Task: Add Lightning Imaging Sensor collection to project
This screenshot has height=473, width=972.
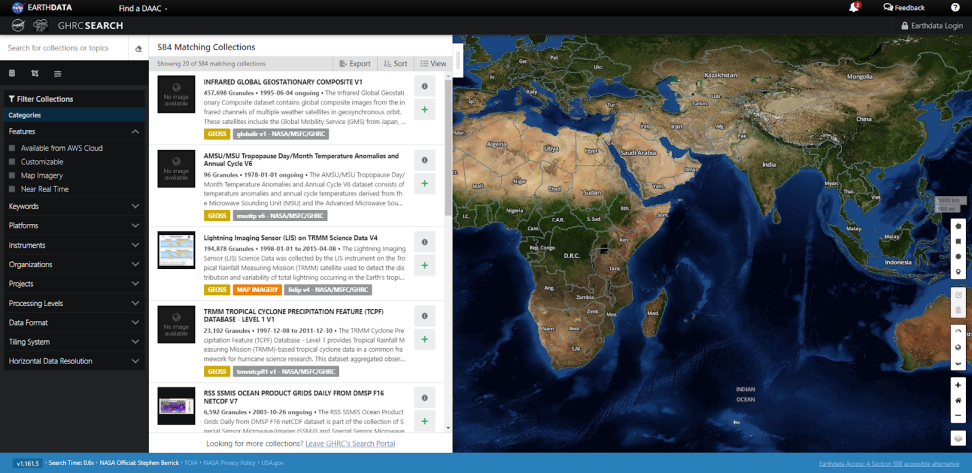Action: [425, 265]
